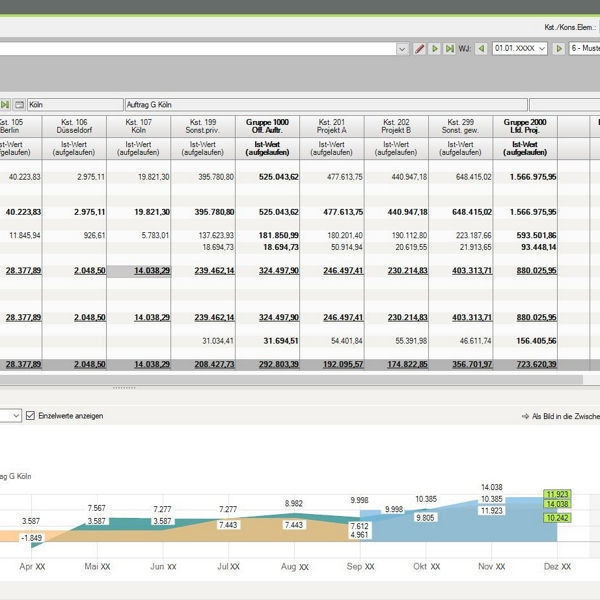
Task: Select the 'Kst. 107 Köln' column header
Action: tap(138, 126)
